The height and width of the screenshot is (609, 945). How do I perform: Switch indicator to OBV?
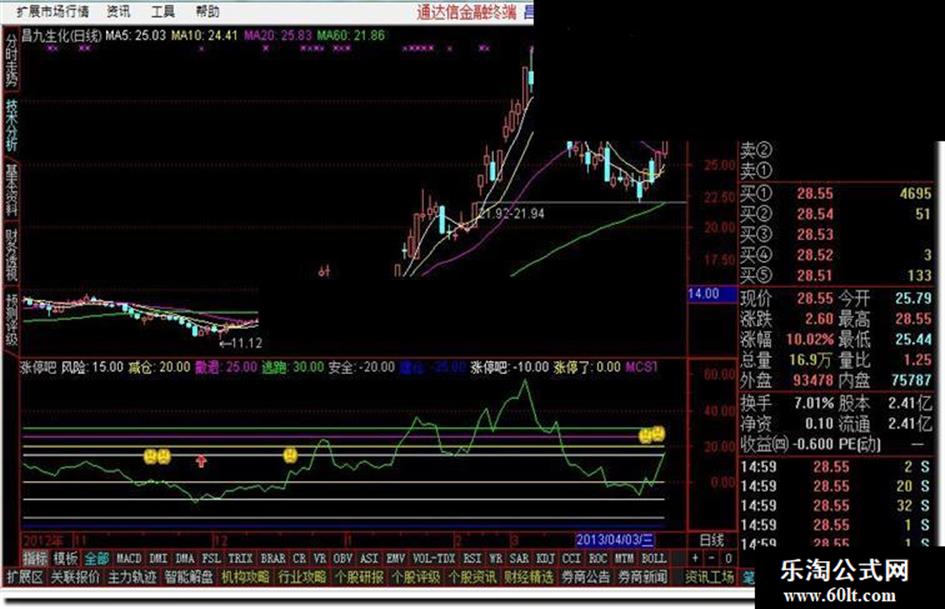(343, 558)
